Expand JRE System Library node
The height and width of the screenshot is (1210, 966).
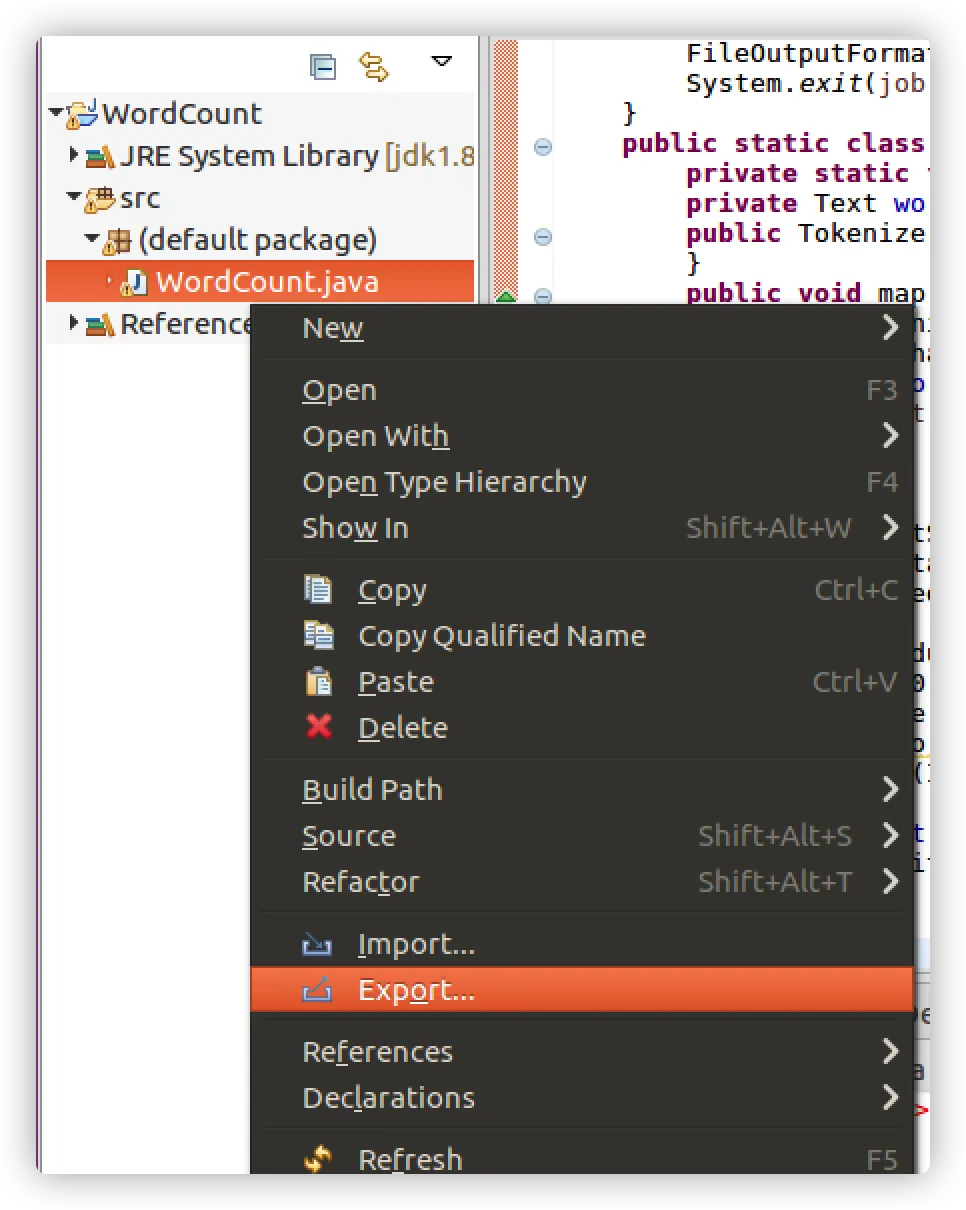pos(73,156)
